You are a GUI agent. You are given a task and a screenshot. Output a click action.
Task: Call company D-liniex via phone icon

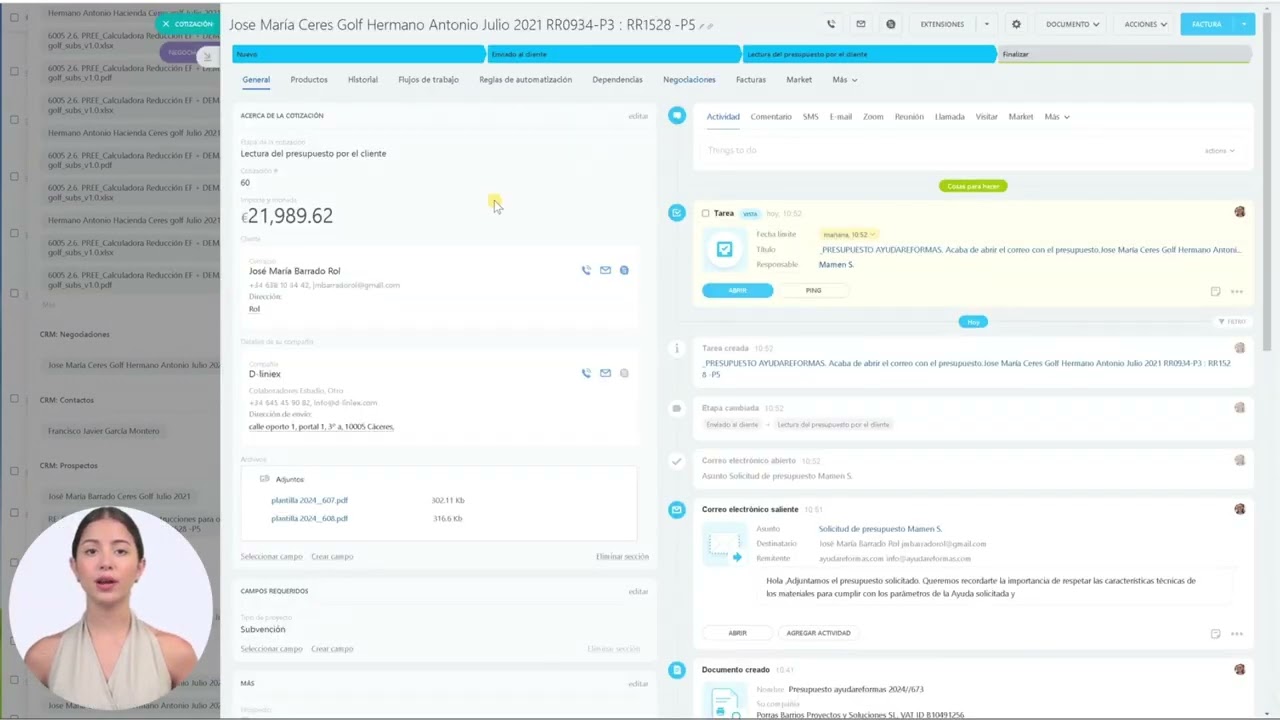tap(586, 373)
